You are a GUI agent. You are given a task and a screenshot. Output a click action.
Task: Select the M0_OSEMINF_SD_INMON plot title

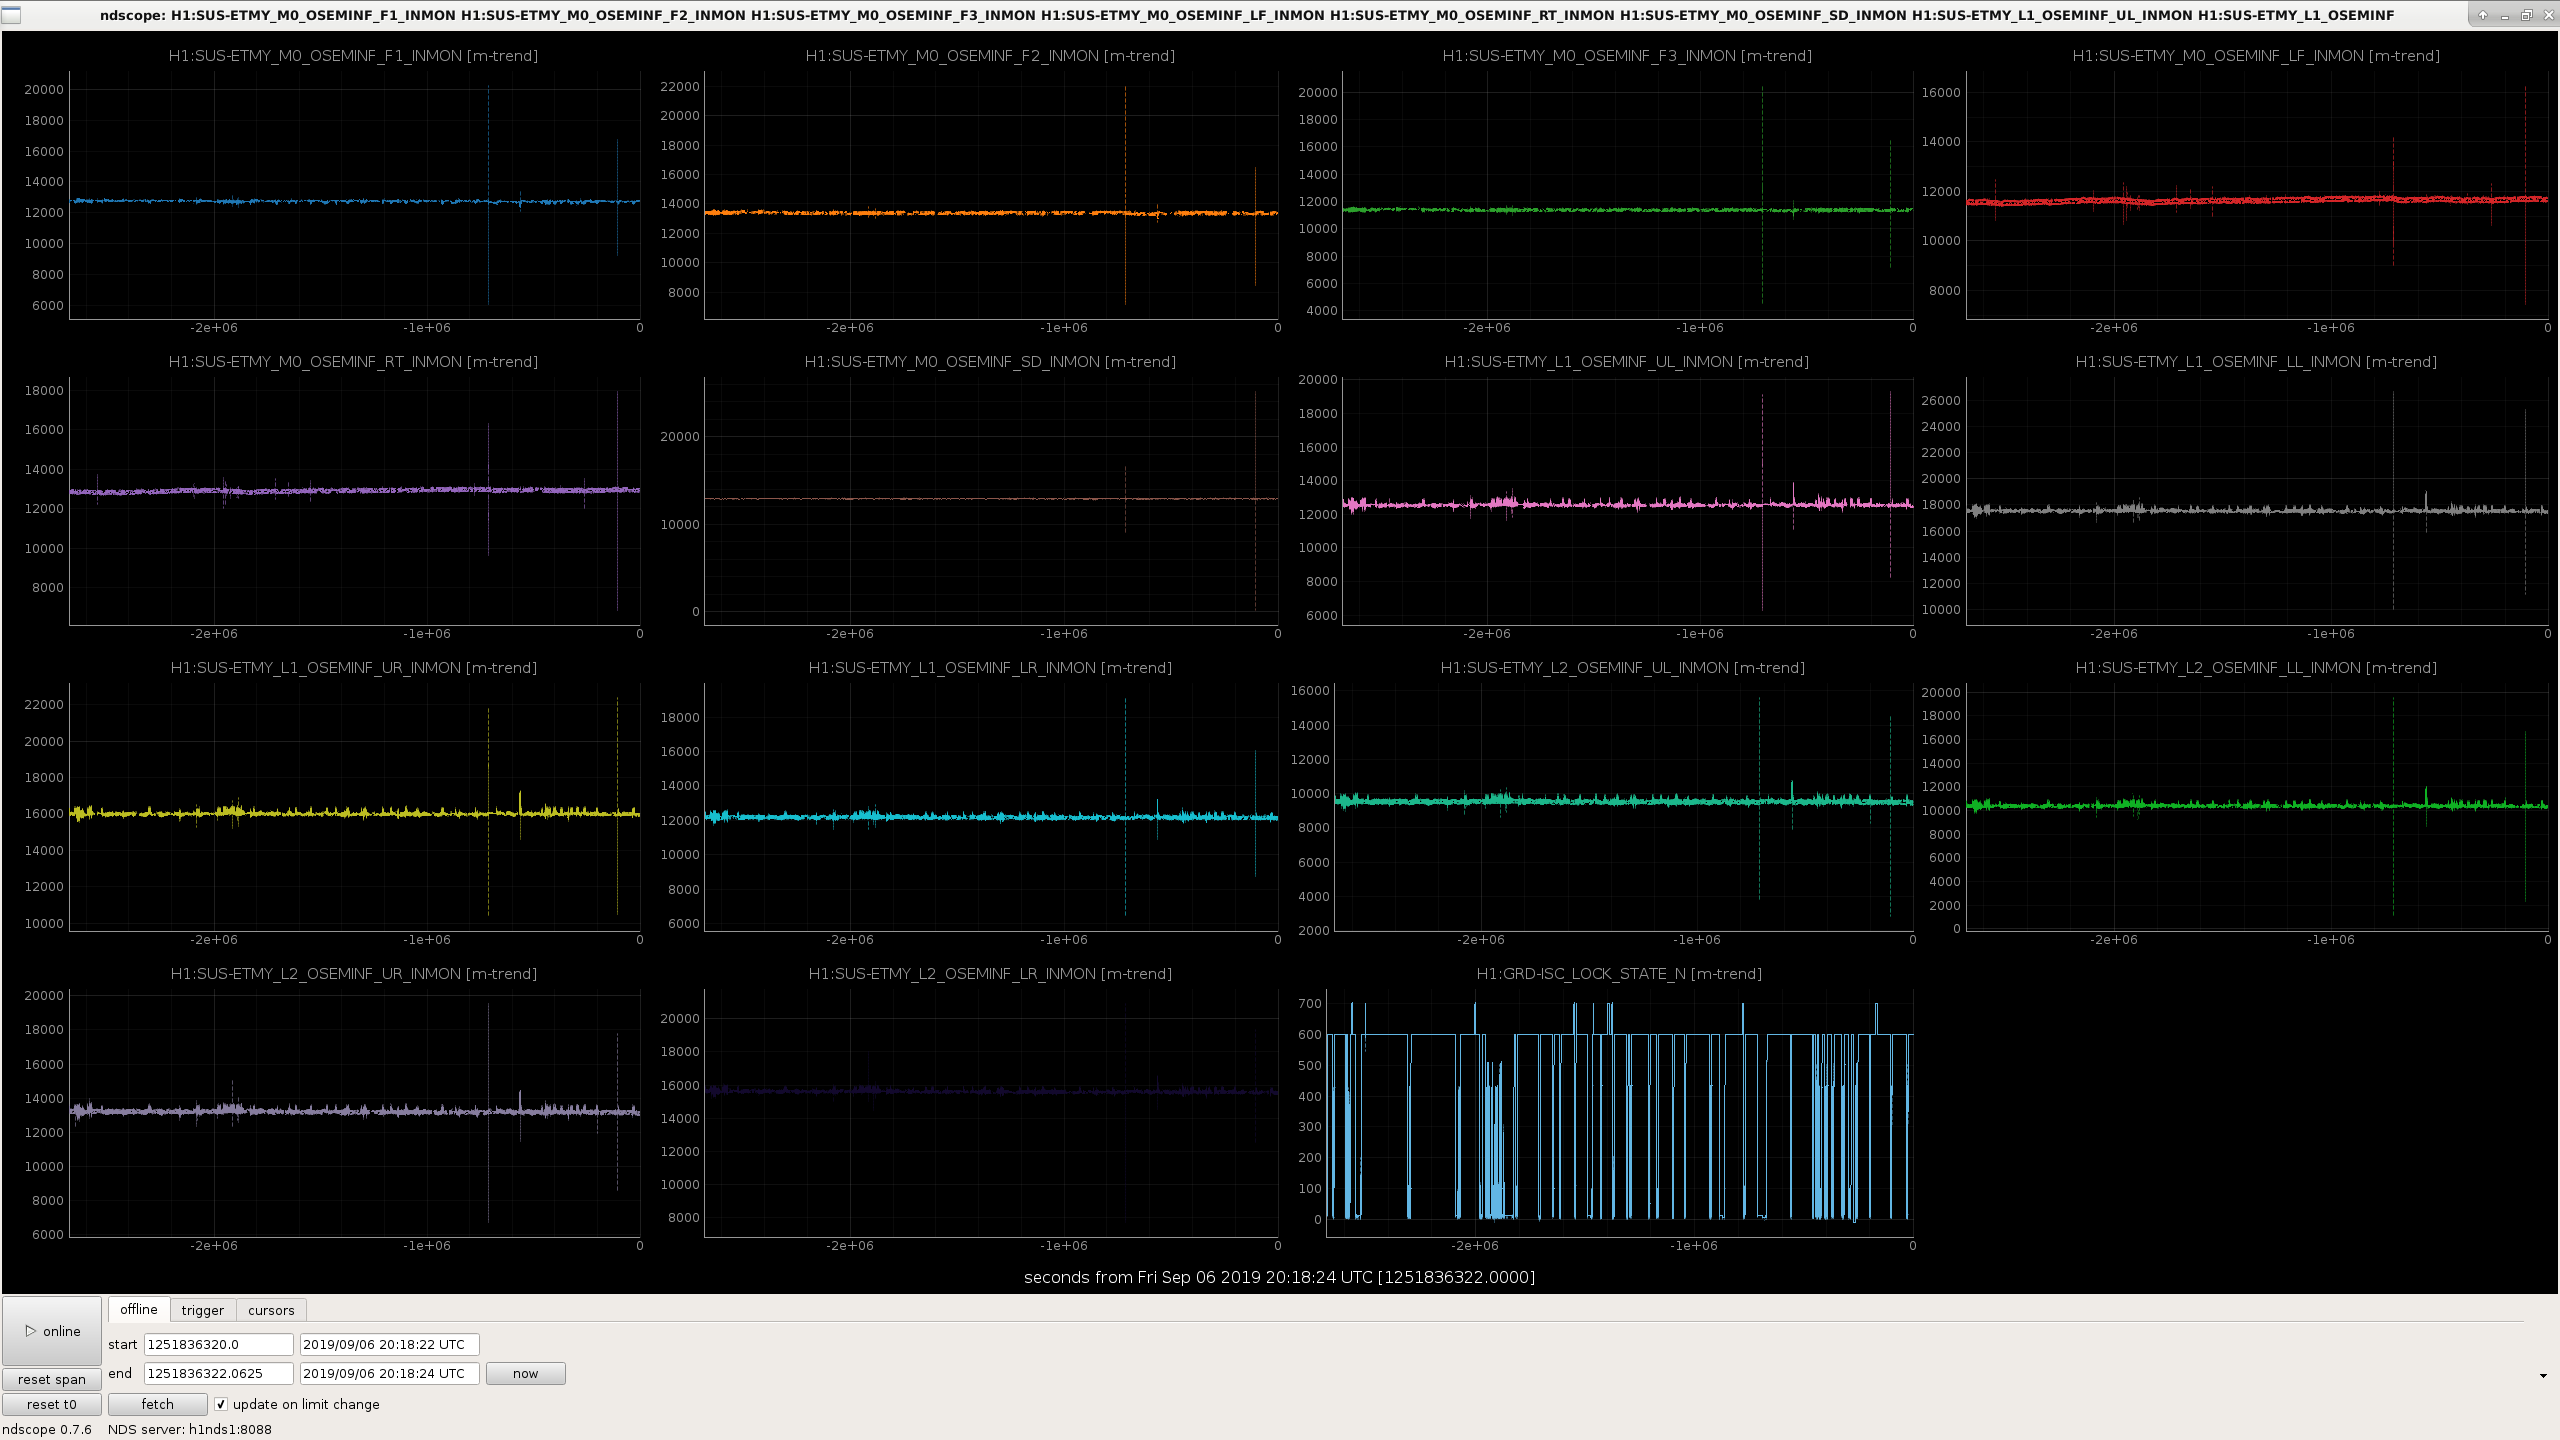[x=990, y=362]
